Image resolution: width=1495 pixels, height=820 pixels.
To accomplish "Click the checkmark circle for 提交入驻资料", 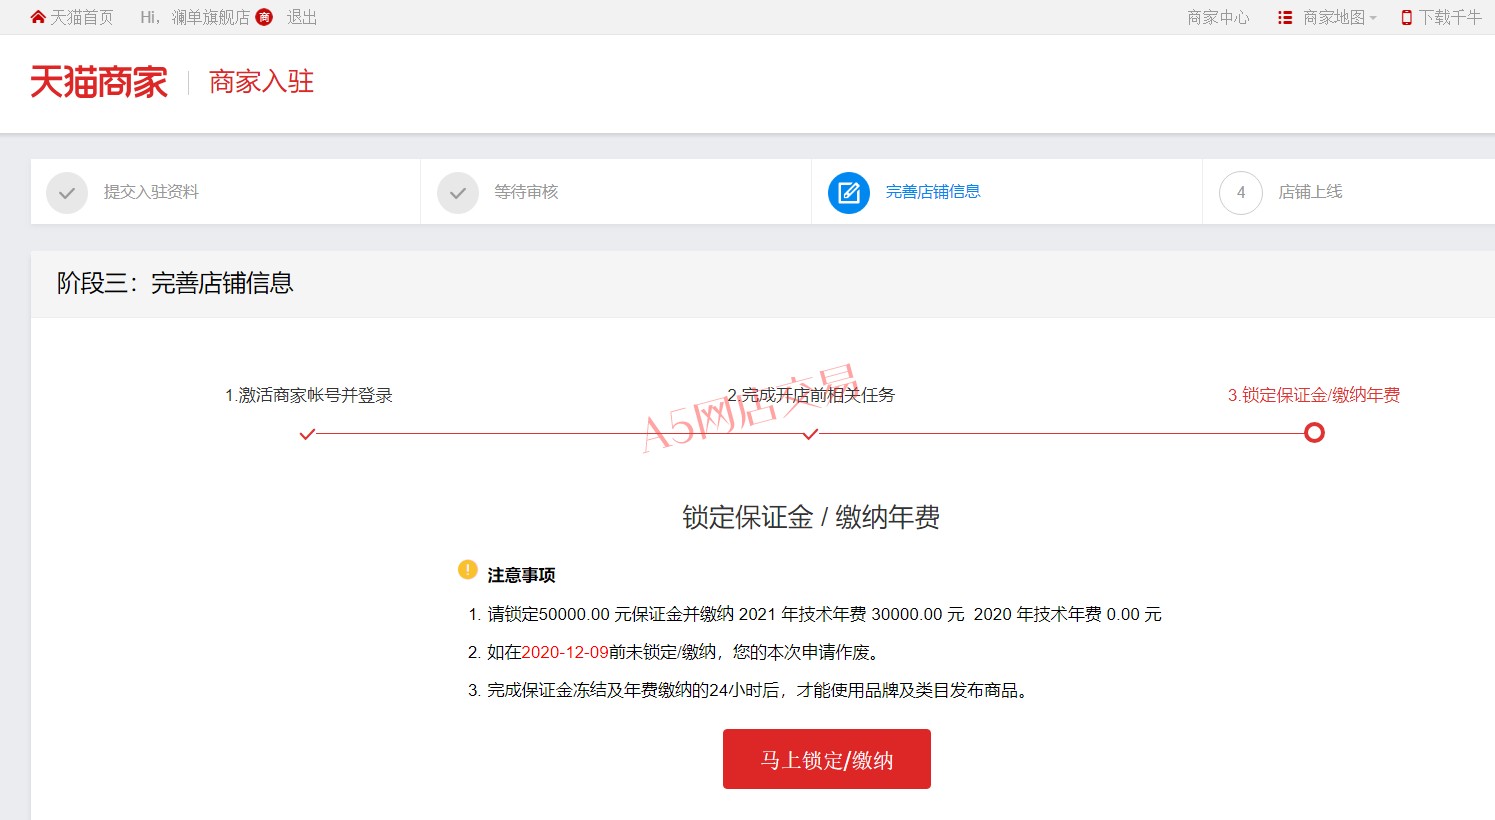I will [67, 192].
